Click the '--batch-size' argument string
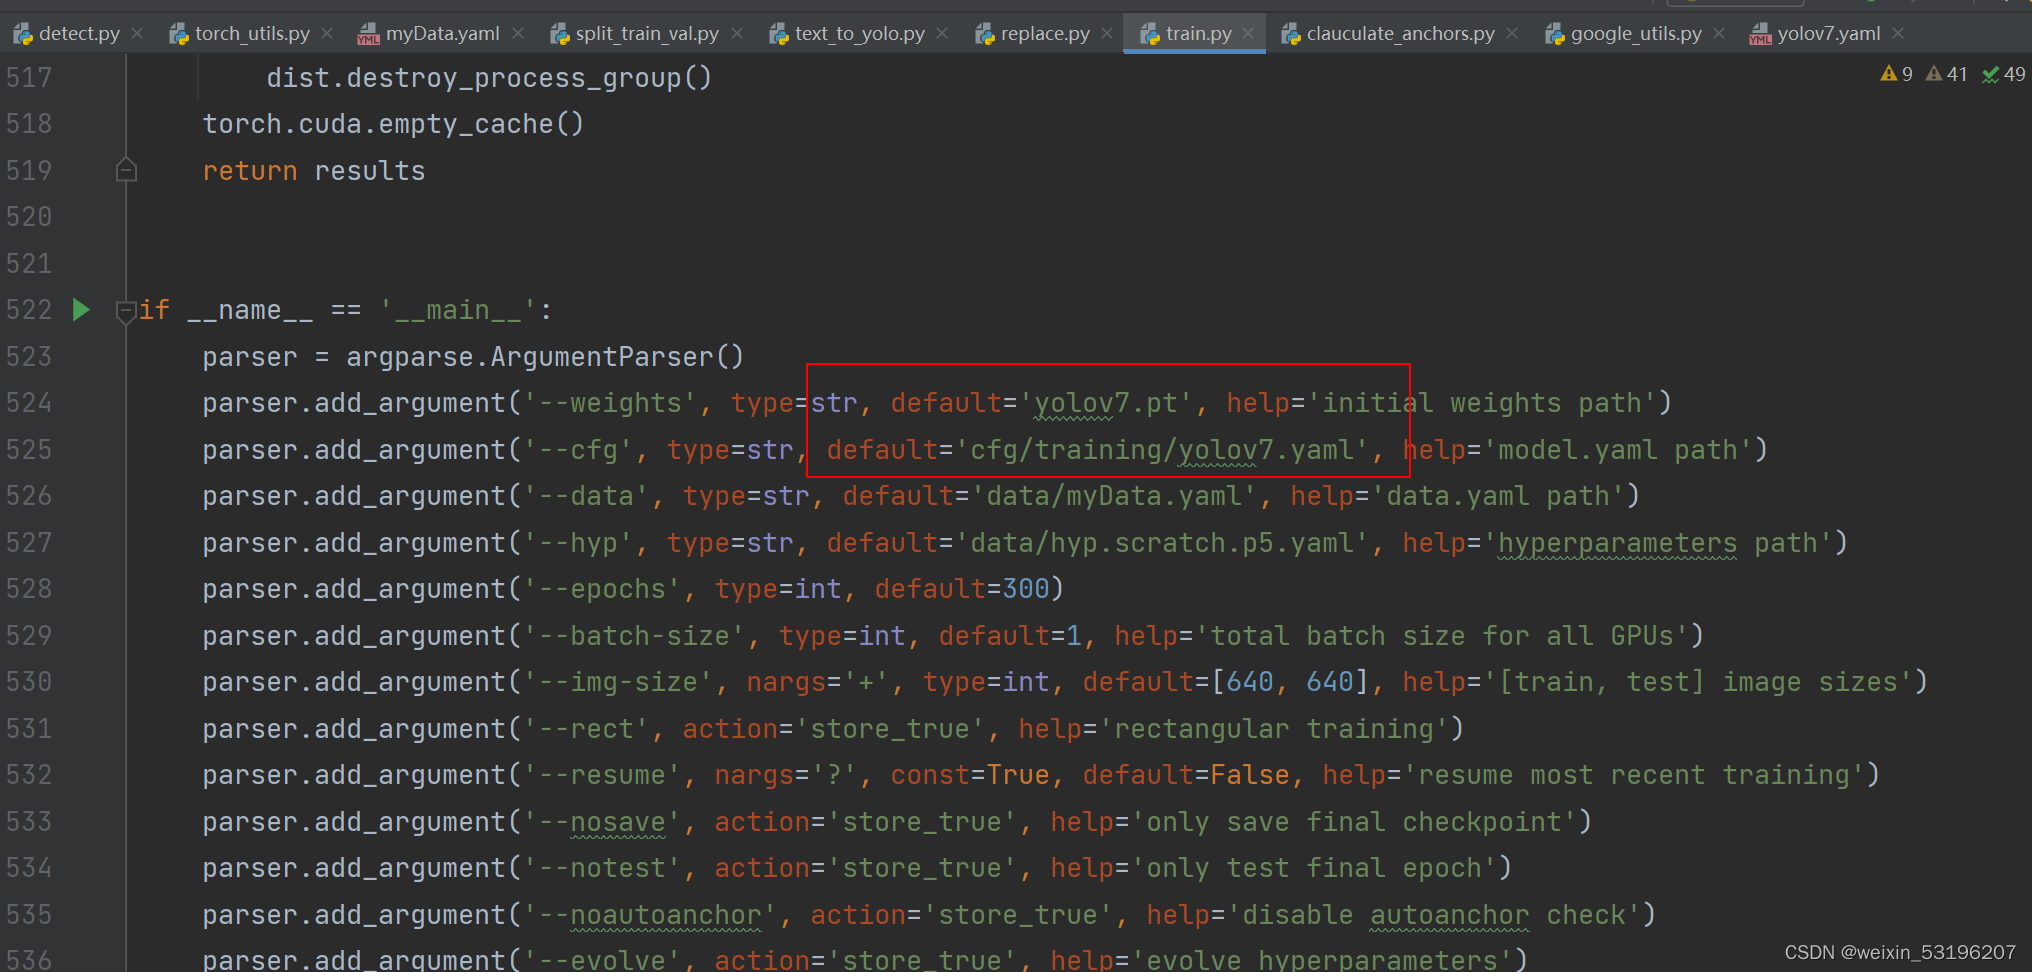The width and height of the screenshot is (2032, 972). [634, 636]
